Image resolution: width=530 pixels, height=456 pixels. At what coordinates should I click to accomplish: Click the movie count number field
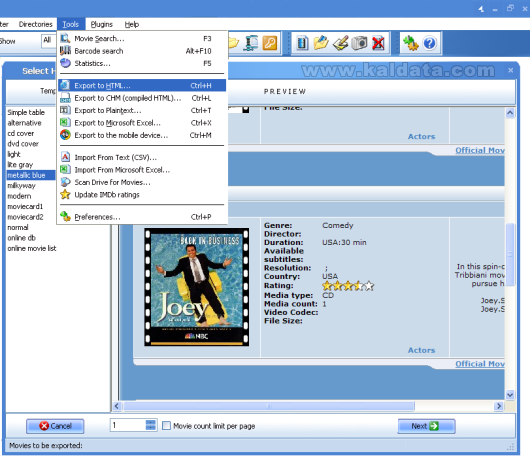(x=128, y=425)
